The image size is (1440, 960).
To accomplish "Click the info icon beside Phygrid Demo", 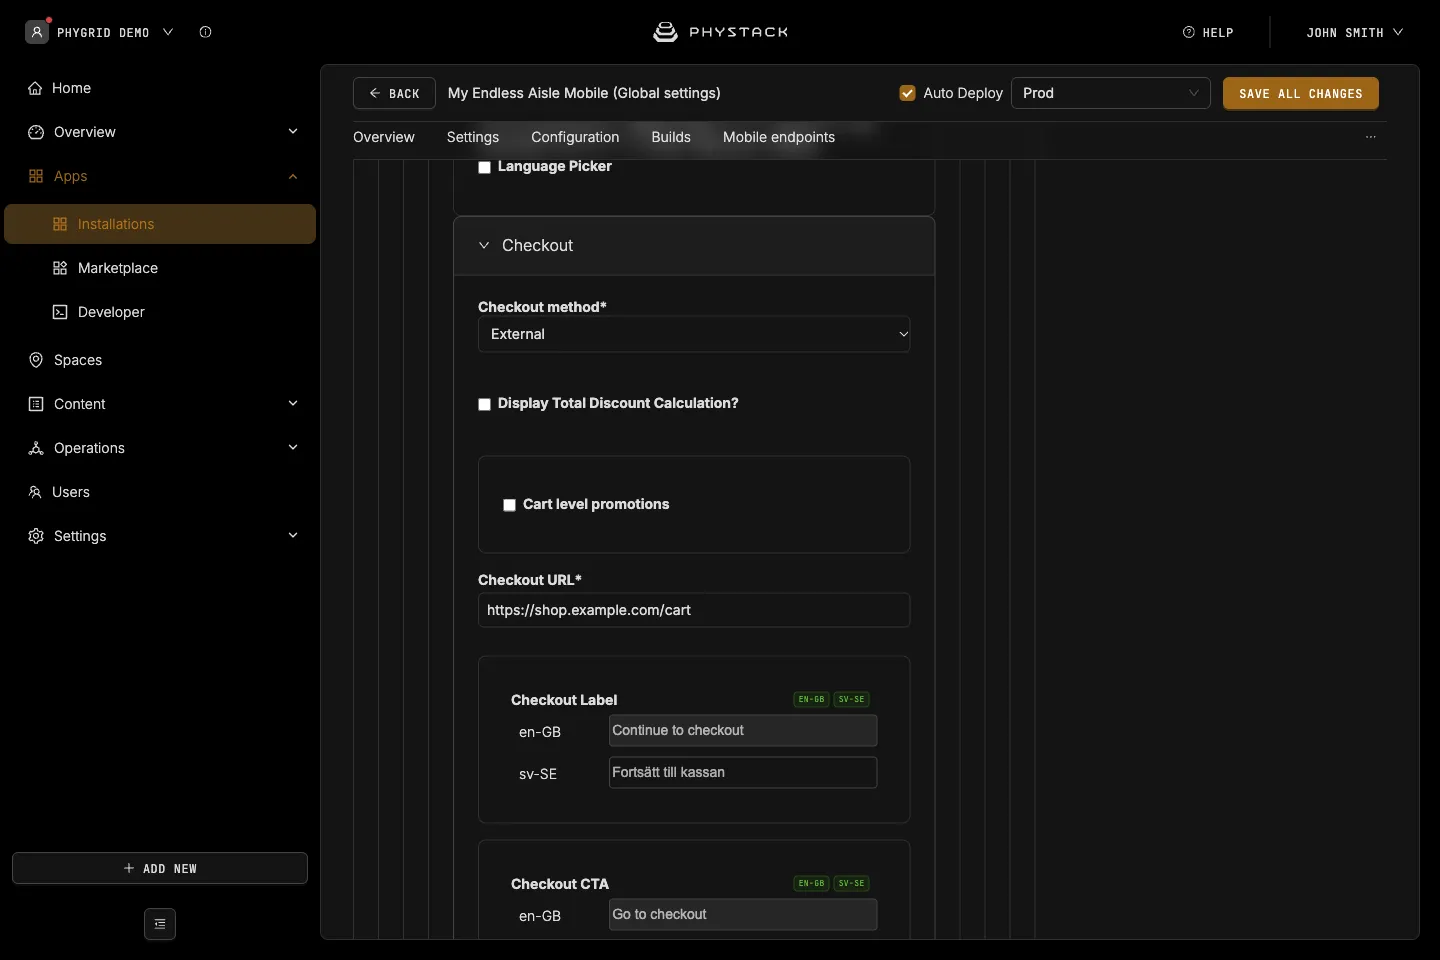I will (206, 32).
